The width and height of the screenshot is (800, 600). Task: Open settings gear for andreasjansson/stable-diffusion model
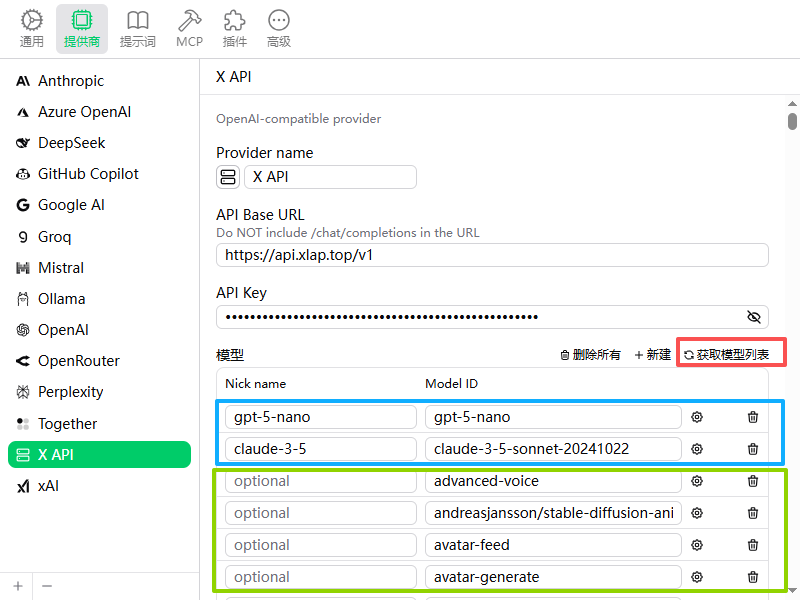click(x=697, y=513)
